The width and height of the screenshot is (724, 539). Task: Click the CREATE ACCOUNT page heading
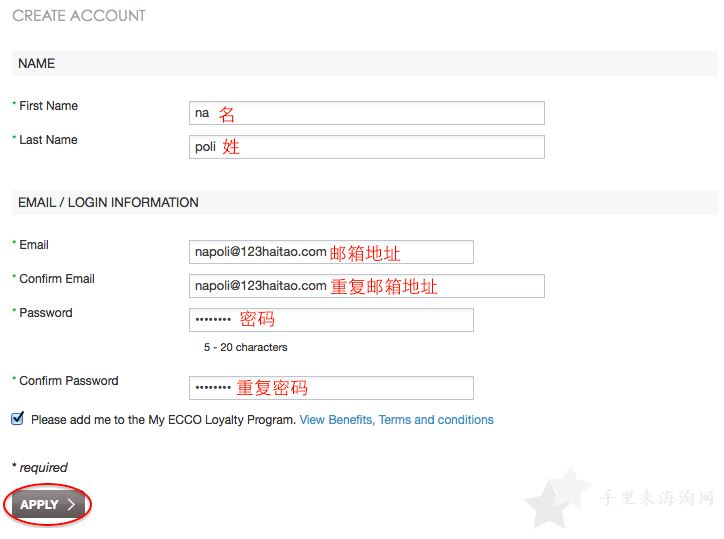pos(79,16)
